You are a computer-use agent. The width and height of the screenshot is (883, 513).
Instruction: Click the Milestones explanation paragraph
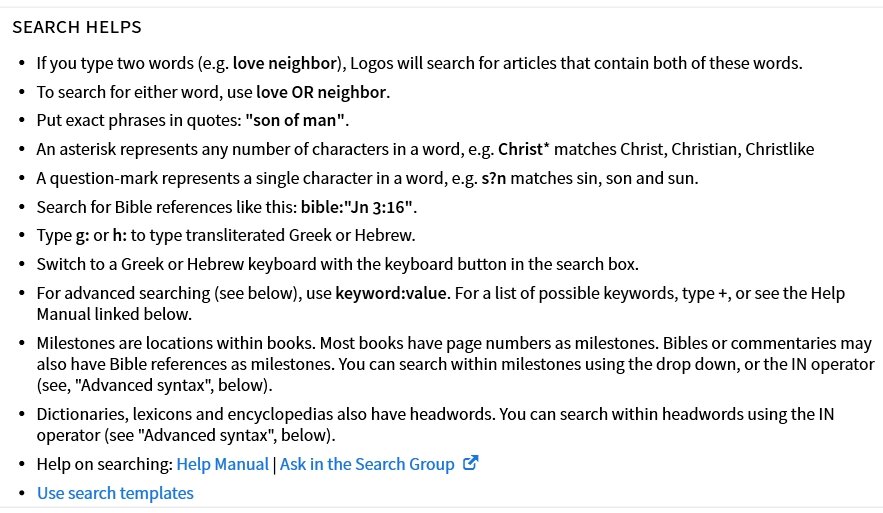click(456, 364)
